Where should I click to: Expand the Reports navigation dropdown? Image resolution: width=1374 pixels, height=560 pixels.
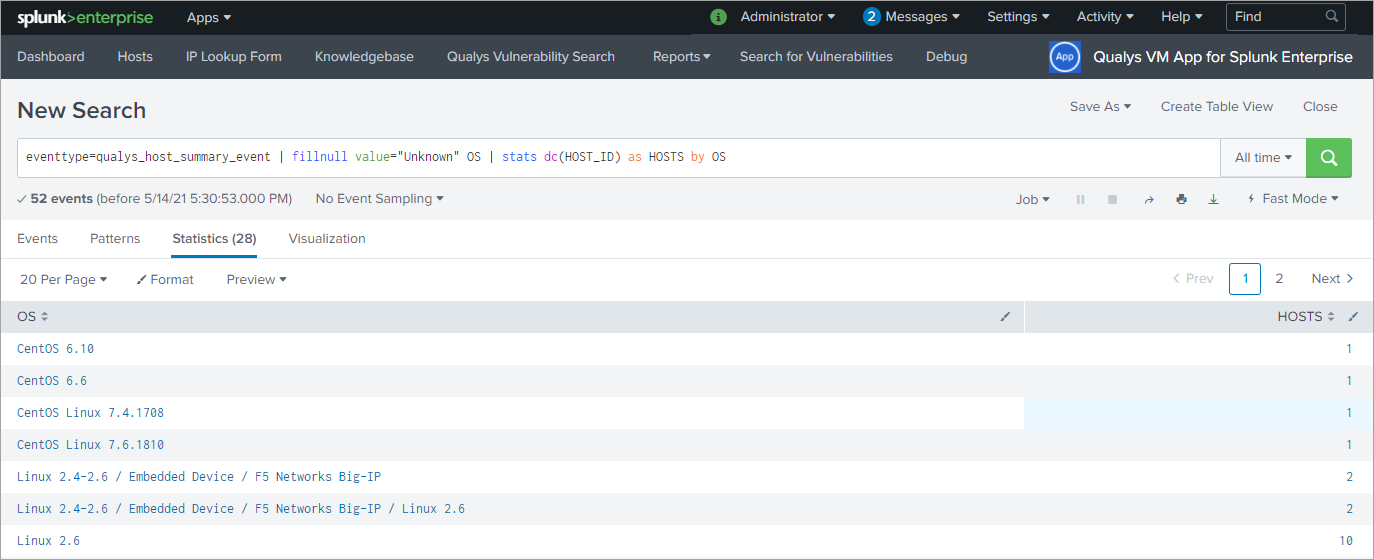[682, 57]
